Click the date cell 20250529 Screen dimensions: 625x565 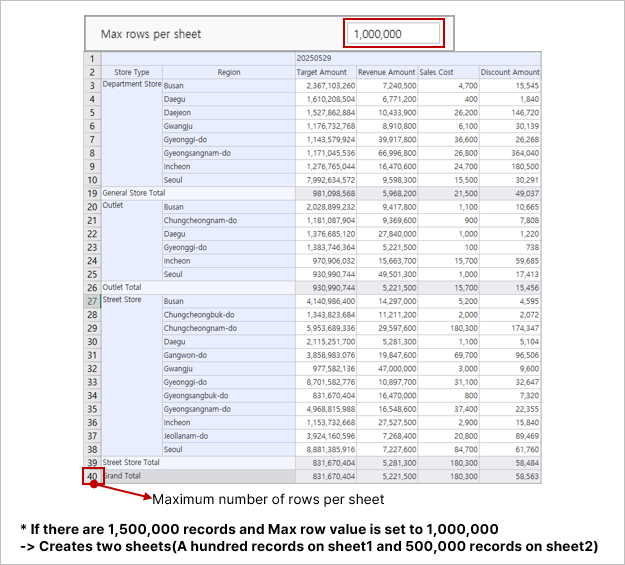point(418,58)
